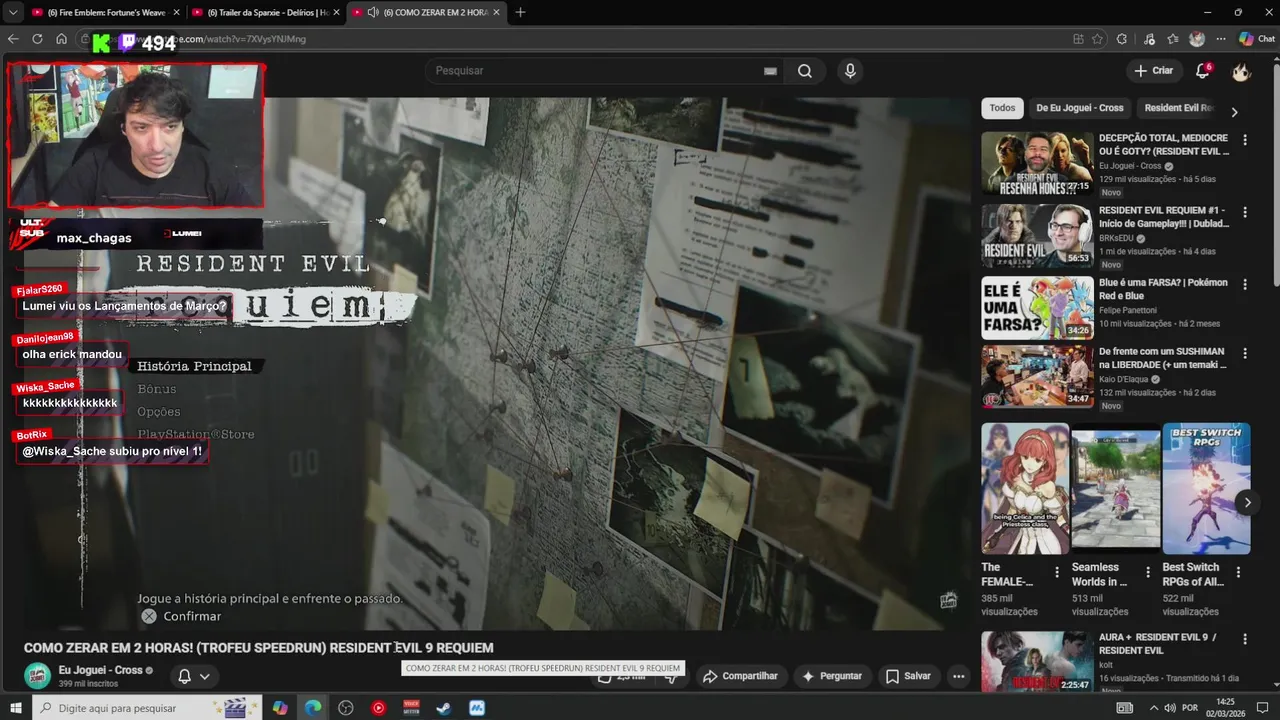
Task: Open options menu for Blue é uma FARSA video
Action: pyautogui.click(x=1245, y=284)
